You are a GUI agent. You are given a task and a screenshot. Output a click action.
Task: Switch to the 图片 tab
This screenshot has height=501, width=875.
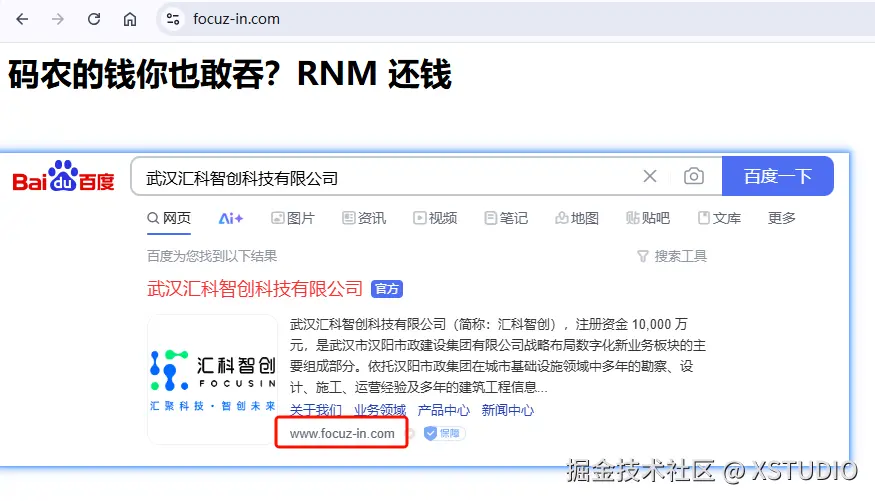(293, 218)
